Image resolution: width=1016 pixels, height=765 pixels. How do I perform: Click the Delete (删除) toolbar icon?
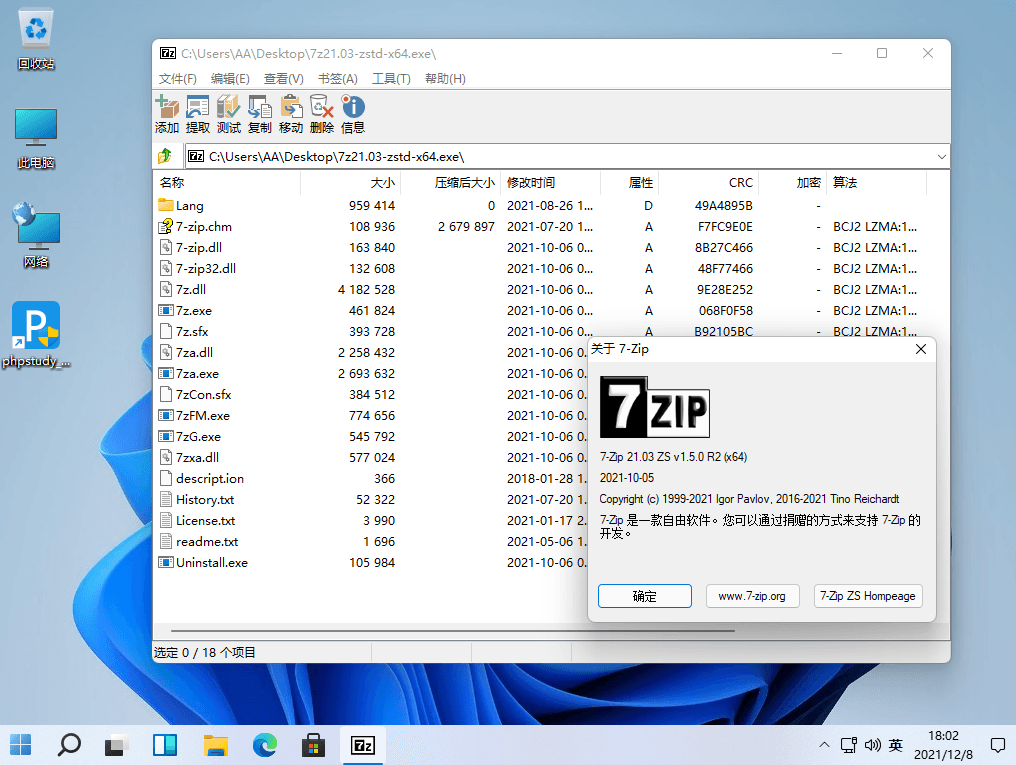322,114
